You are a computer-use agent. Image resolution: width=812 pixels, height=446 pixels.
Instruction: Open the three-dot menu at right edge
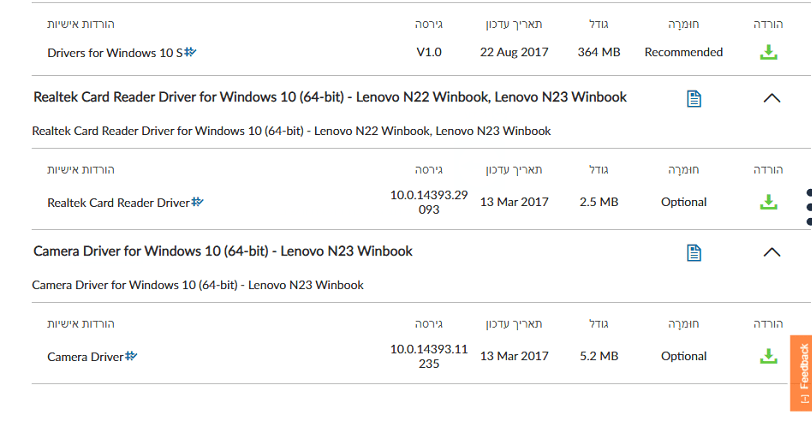pos(808,206)
